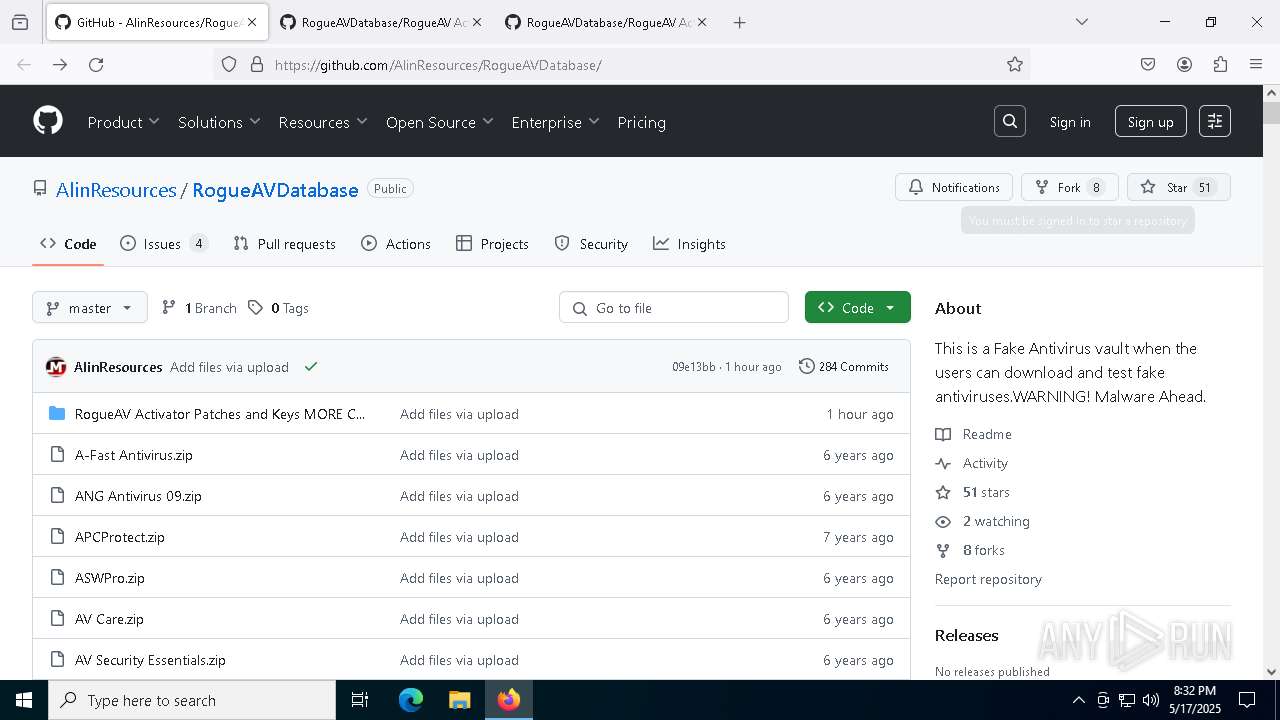Open the A-Fast Antivirus.zip file
Screen dimensions: 1280x720
coord(134,455)
